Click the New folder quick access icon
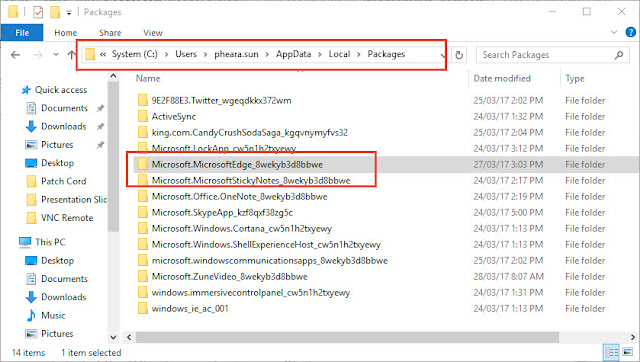The height and width of the screenshot is (362, 640). coord(55,12)
